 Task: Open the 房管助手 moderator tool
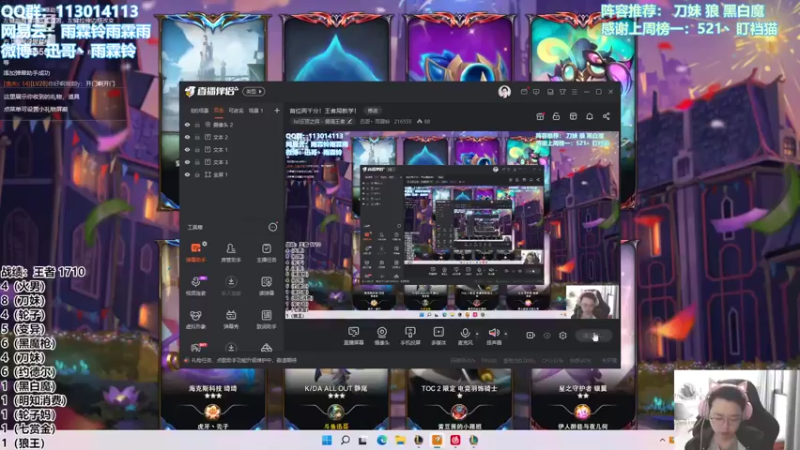(231, 252)
